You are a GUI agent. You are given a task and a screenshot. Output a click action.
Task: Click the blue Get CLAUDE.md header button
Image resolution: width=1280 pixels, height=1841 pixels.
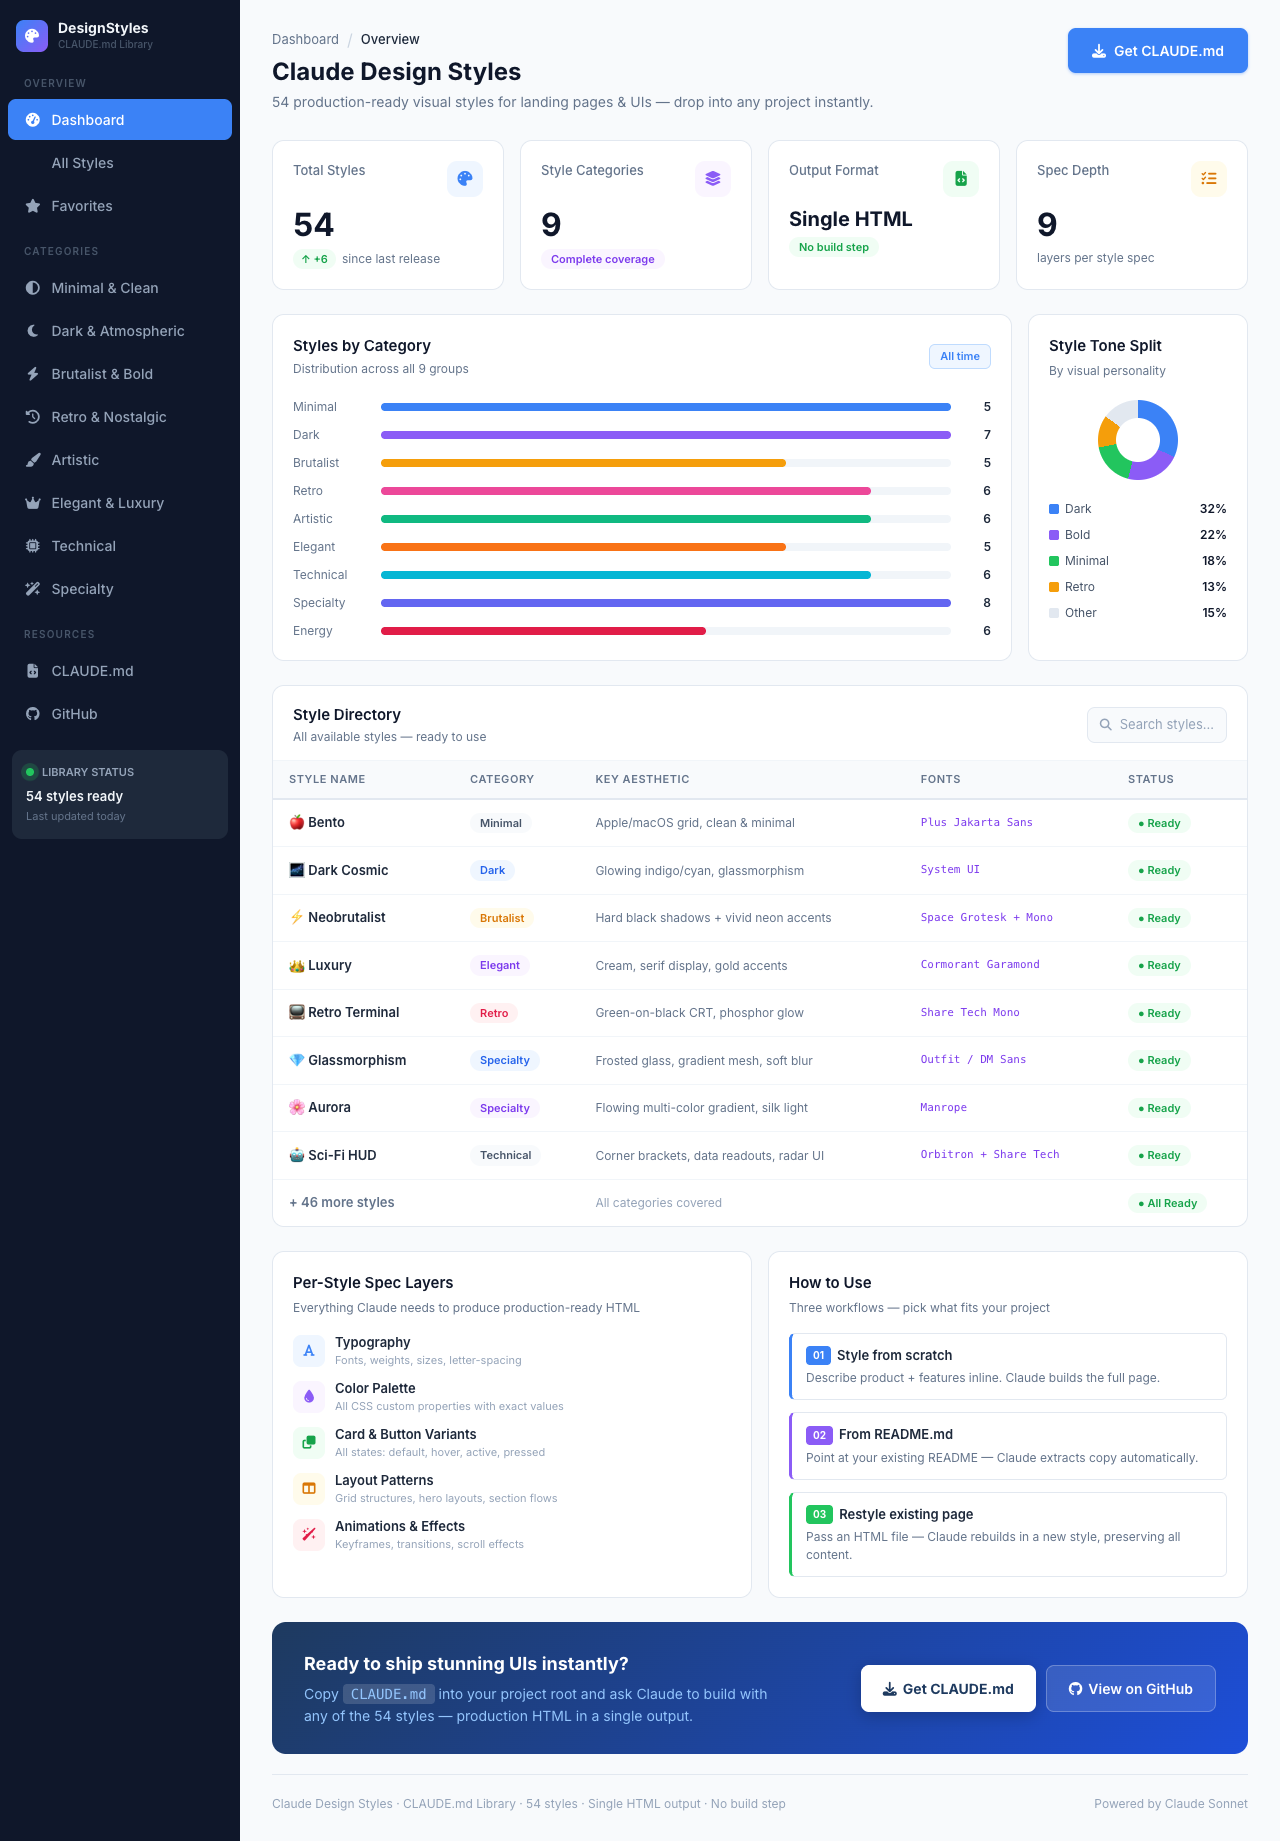tap(1157, 51)
